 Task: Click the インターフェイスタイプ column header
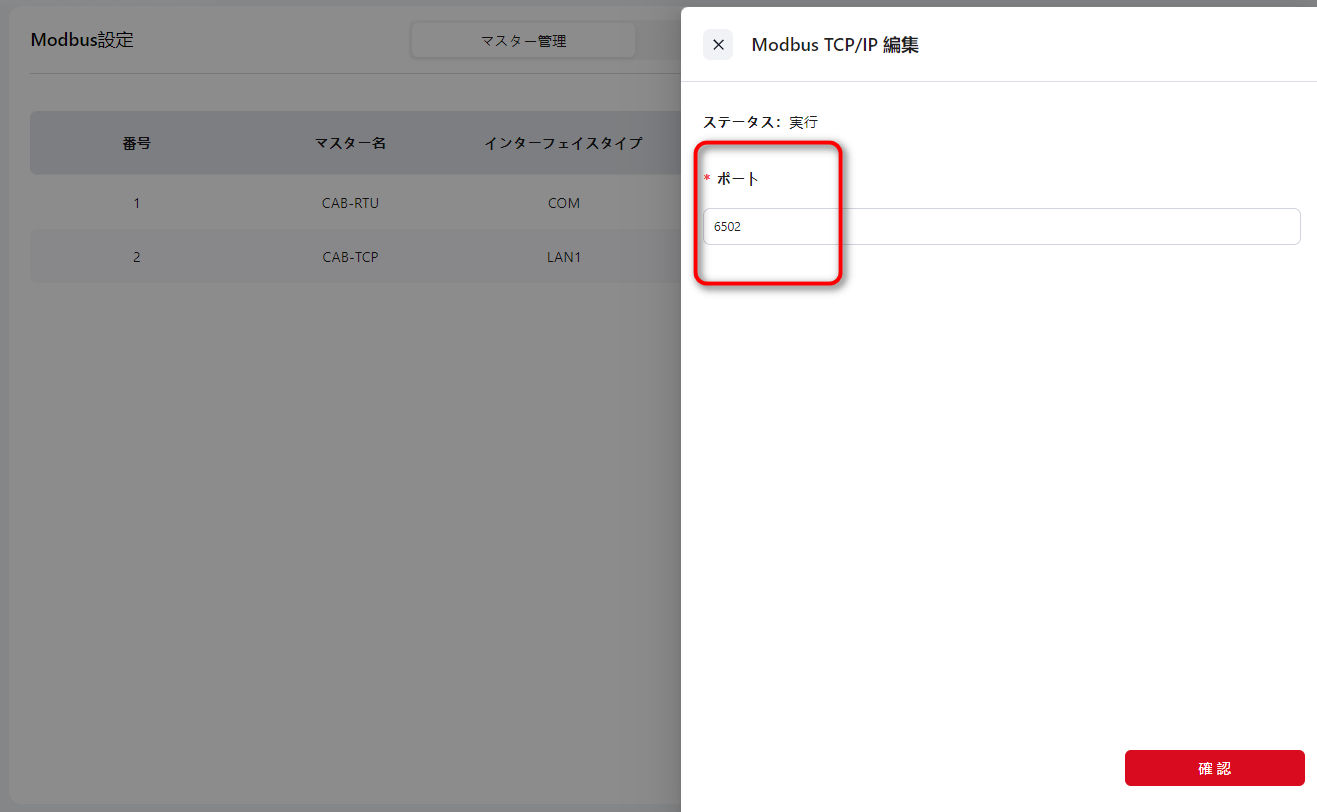(x=563, y=143)
